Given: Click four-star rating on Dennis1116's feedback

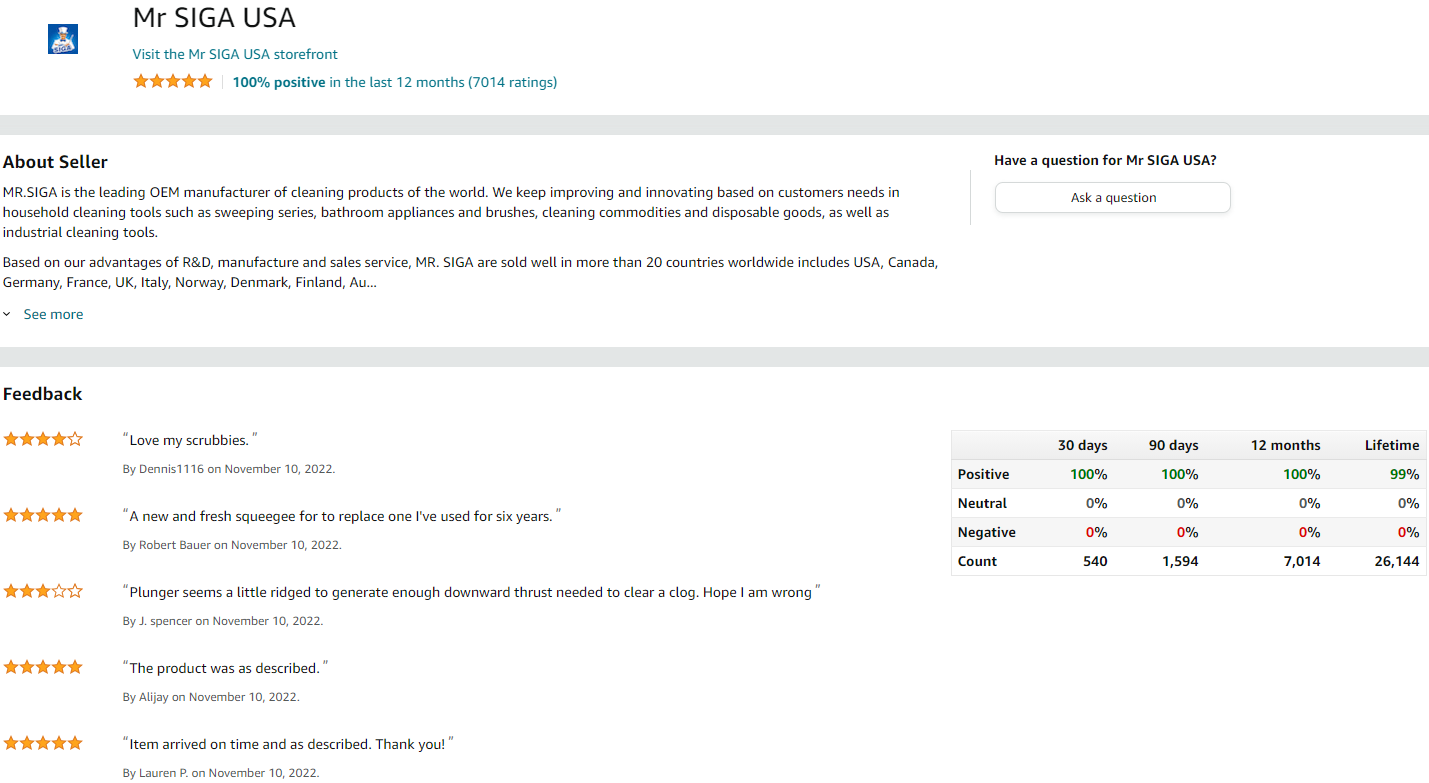Looking at the screenshot, I should [43, 439].
